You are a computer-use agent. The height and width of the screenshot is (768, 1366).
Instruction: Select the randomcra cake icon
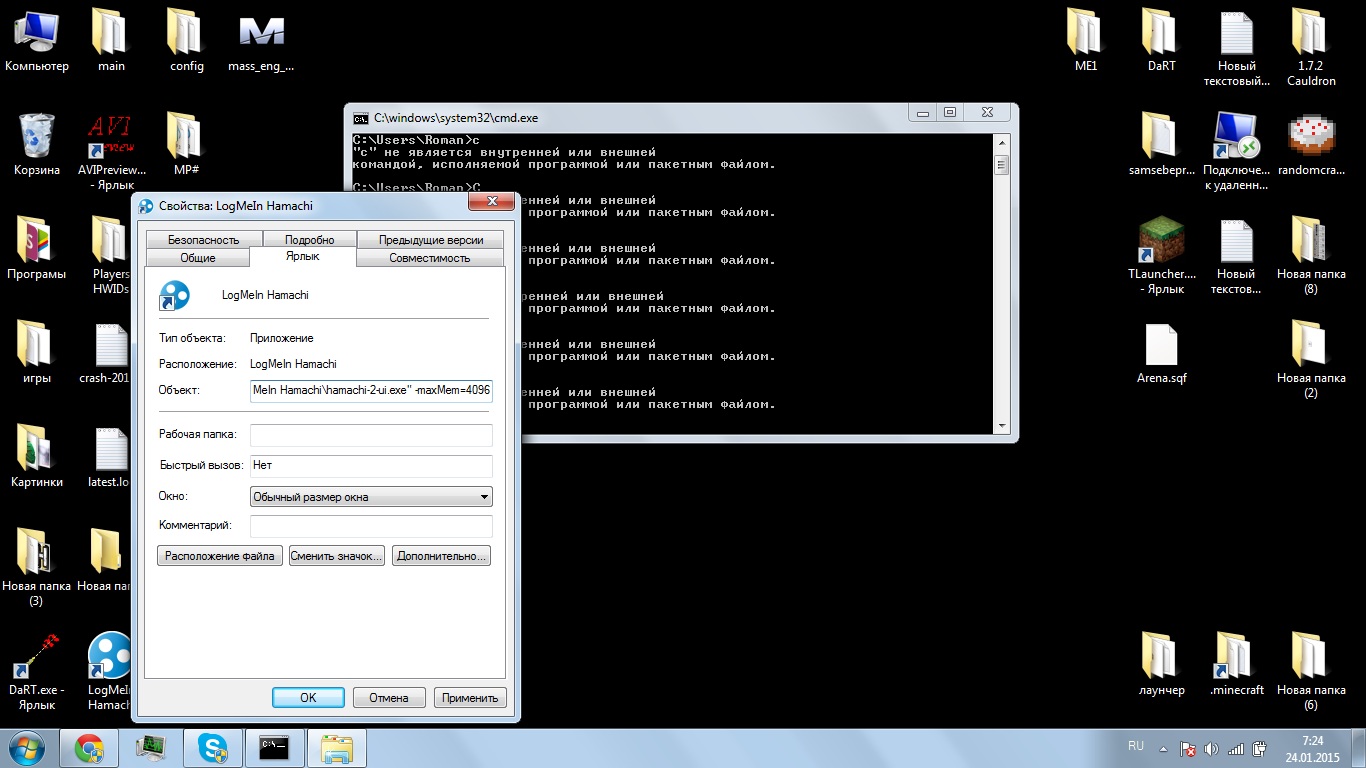tap(1311, 144)
